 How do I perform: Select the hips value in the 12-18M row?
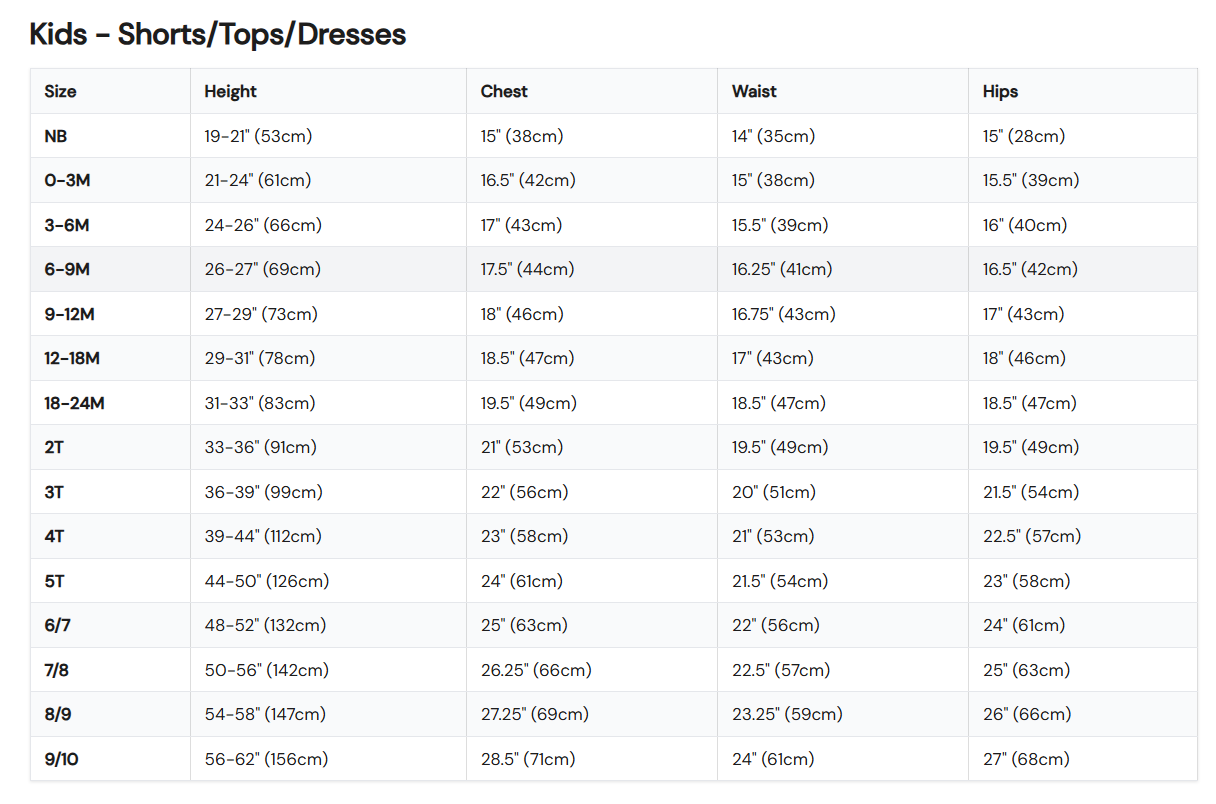tap(1024, 358)
